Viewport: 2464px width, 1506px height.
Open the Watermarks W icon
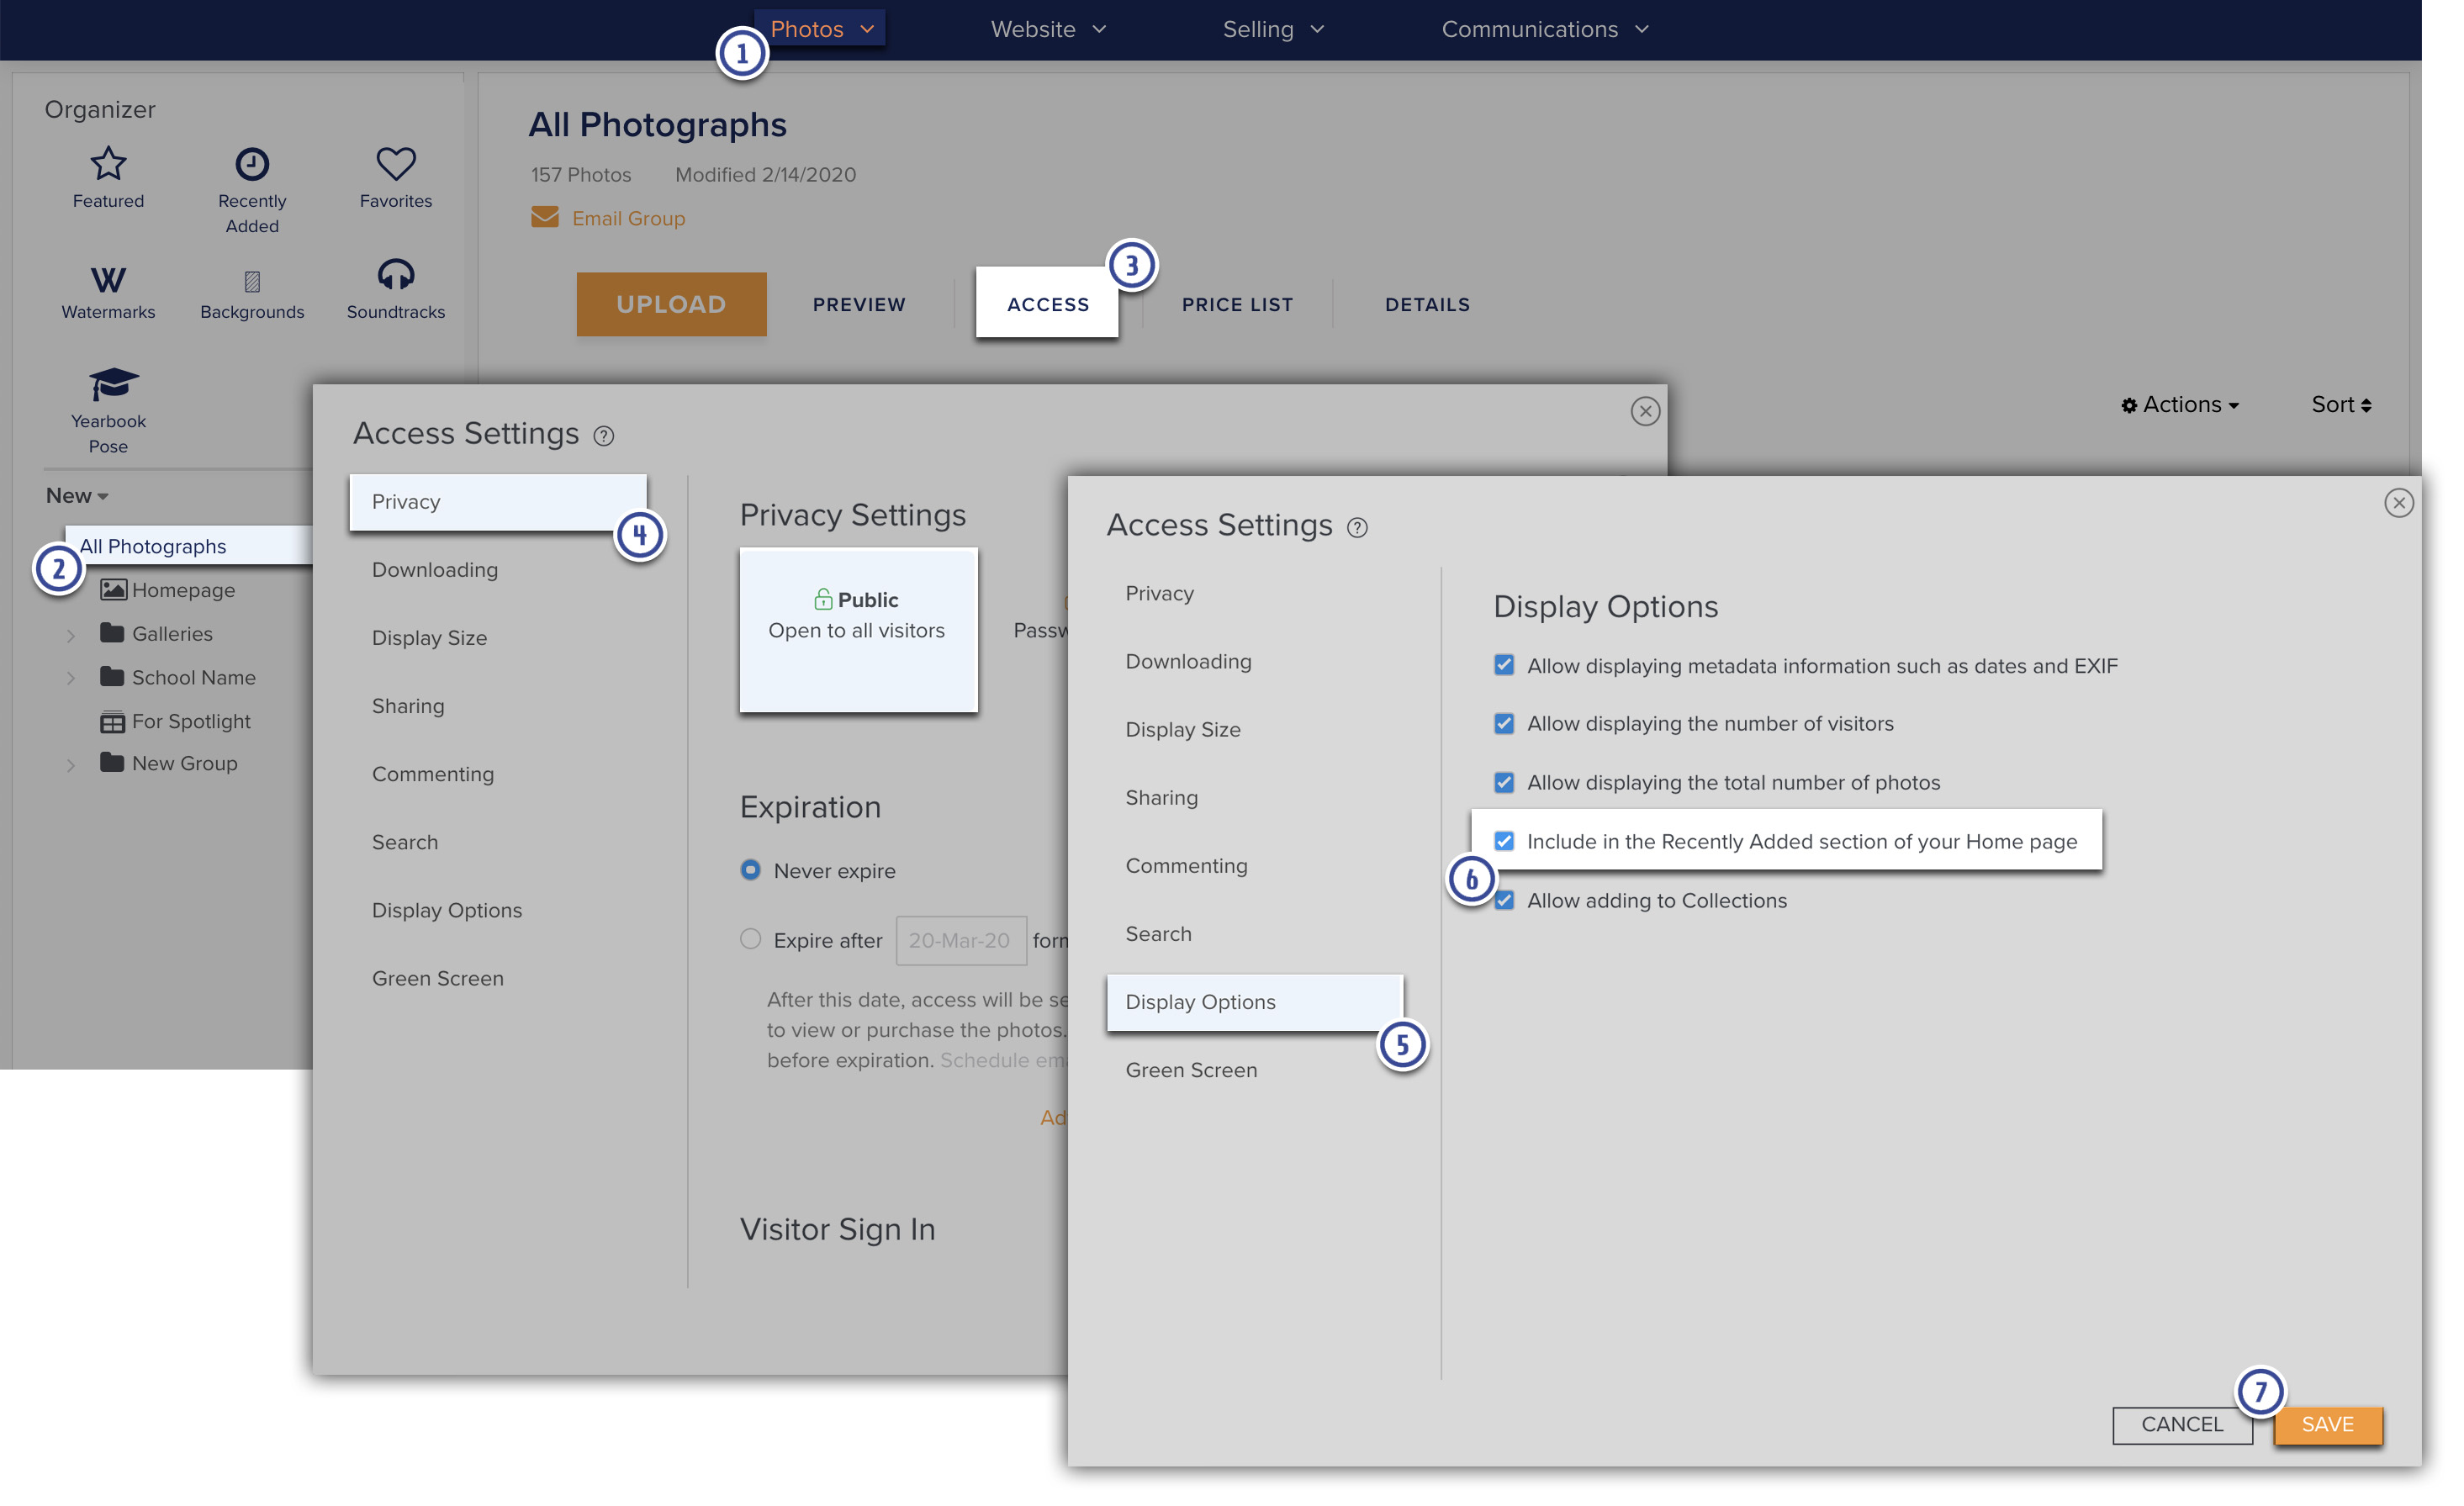pyautogui.click(x=108, y=279)
